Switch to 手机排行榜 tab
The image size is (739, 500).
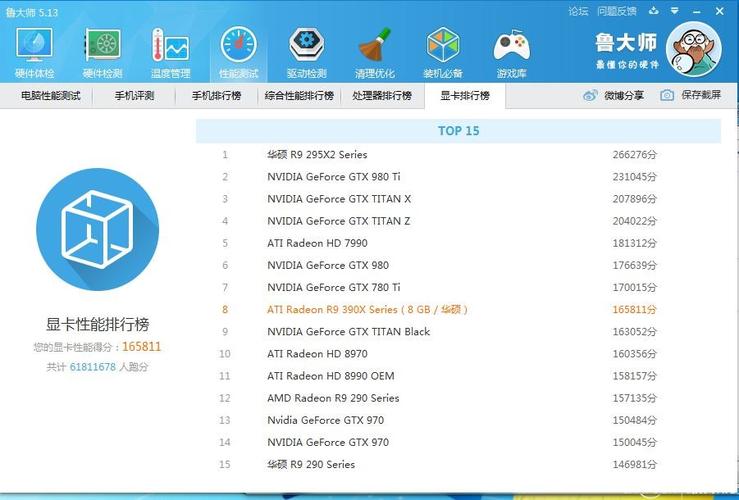point(217,96)
